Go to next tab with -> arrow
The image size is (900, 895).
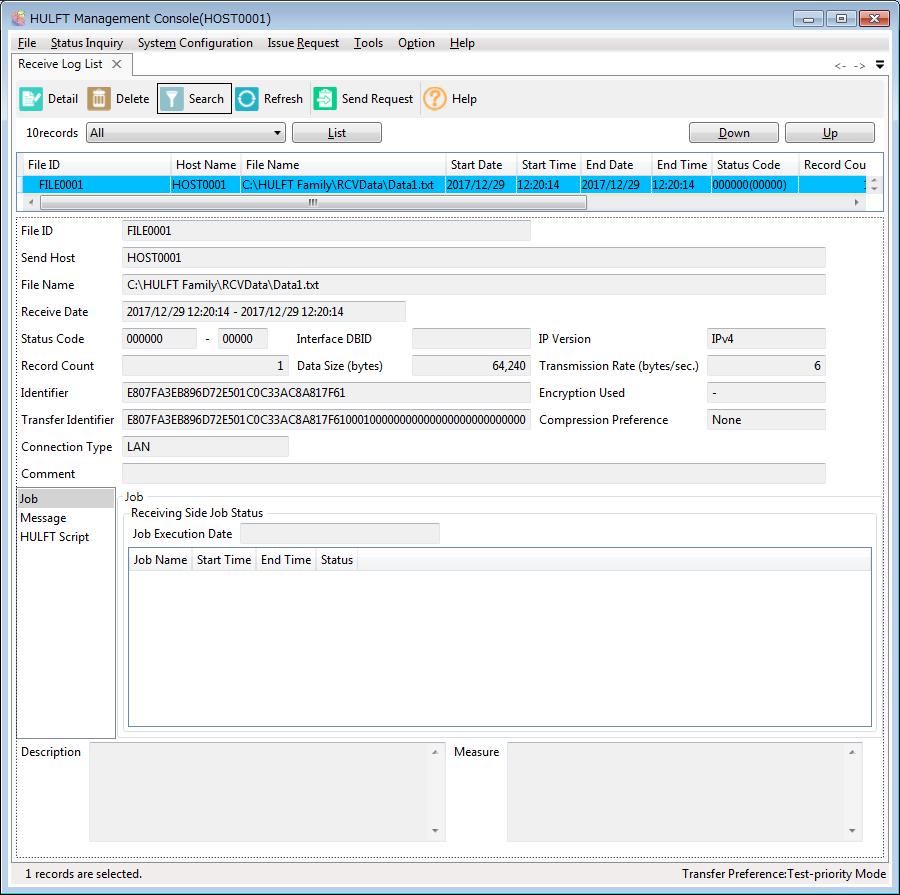pyautogui.click(x=859, y=66)
